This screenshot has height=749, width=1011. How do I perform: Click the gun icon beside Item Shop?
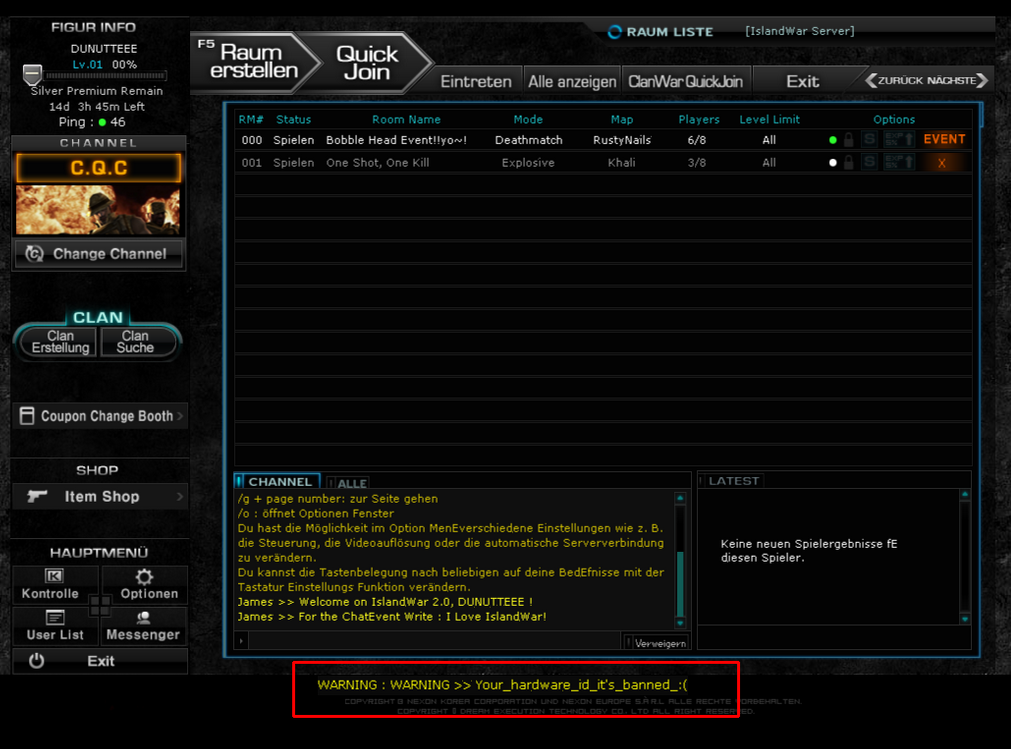point(37,496)
